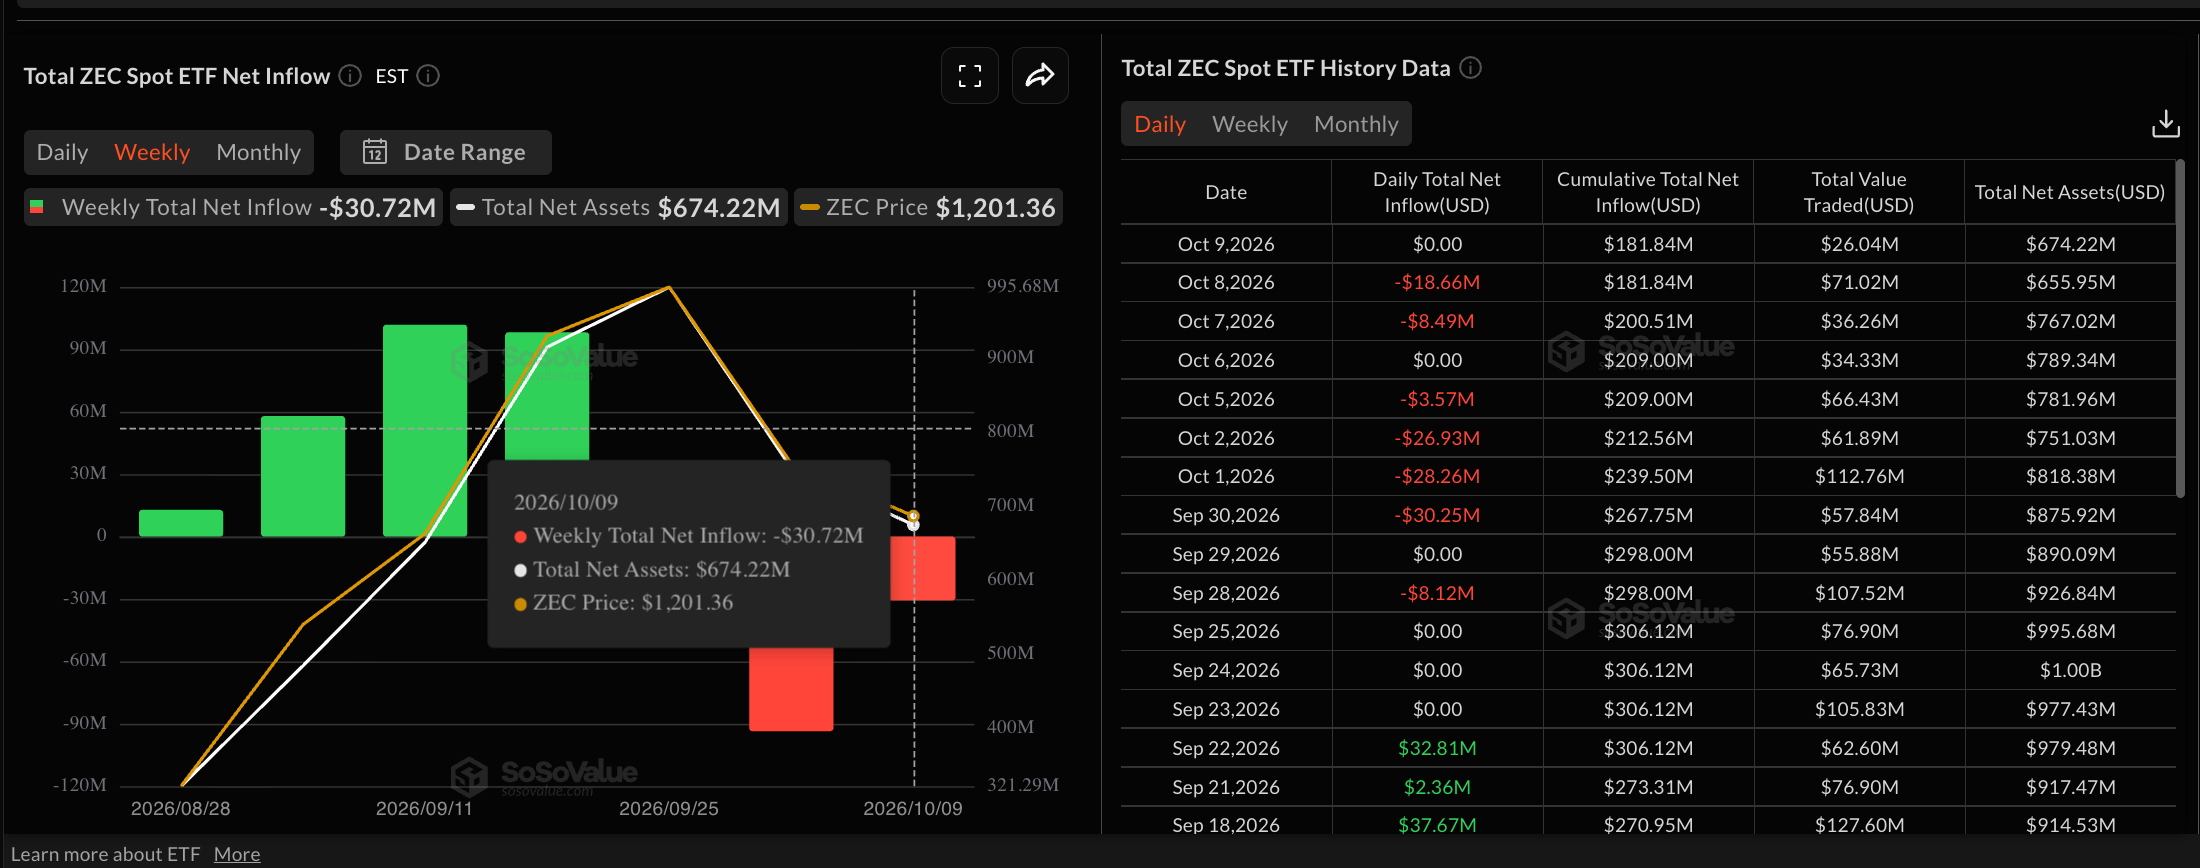Screen dimensions: 2200x868
Task: Click the -$26.93M inflow value
Action: pyautogui.click(x=1437, y=438)
